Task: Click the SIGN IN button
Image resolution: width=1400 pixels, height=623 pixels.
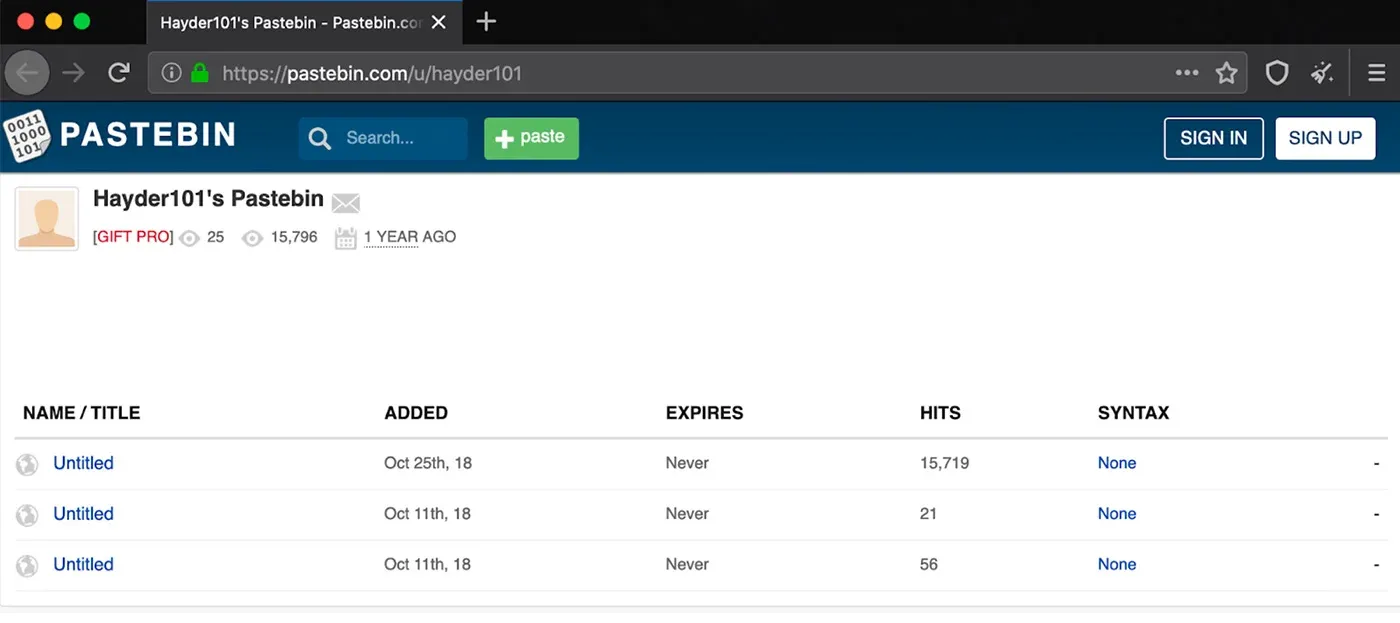Action: (x=1213, y=138)
